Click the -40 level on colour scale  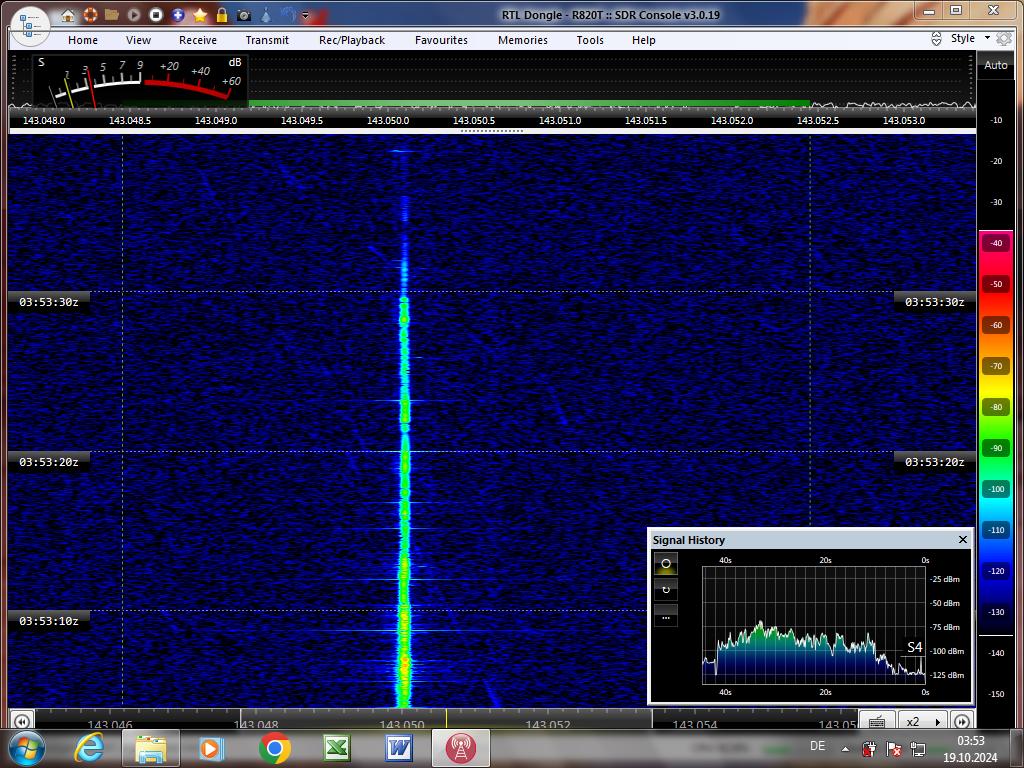point(996,243)
